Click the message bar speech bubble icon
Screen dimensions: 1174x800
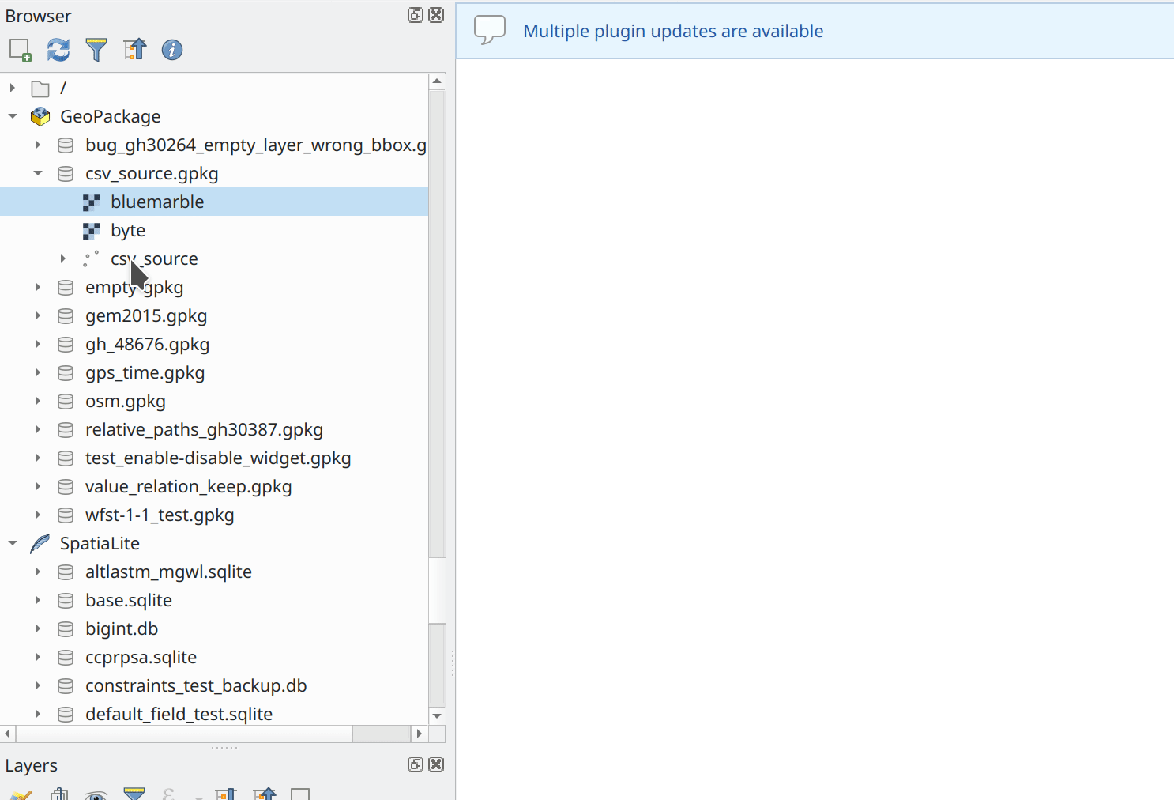pos(489,30)
